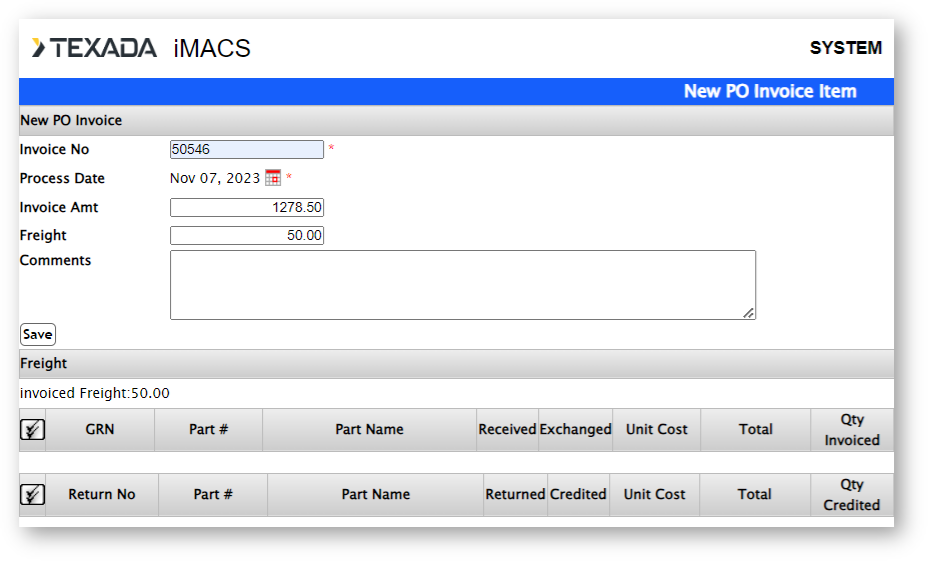Click the Credited column header

[x=578, y=494]
